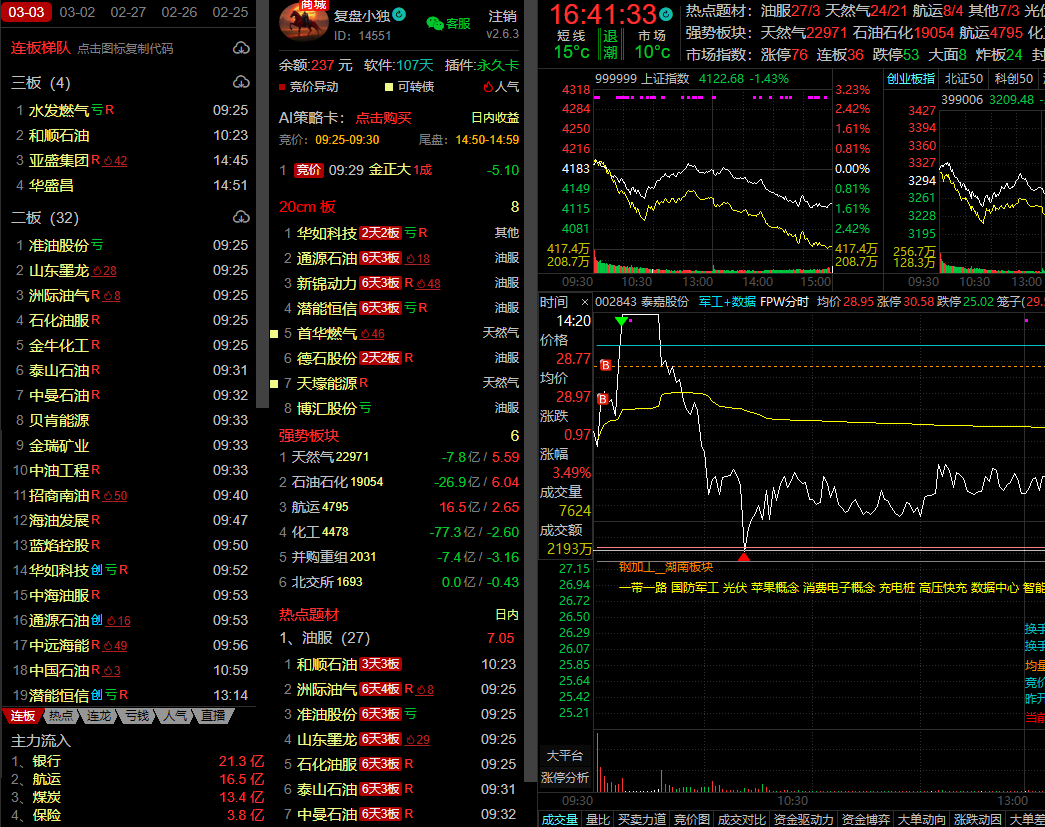Click the cloud icon next to 二板 (32)

tap(240, 217)
